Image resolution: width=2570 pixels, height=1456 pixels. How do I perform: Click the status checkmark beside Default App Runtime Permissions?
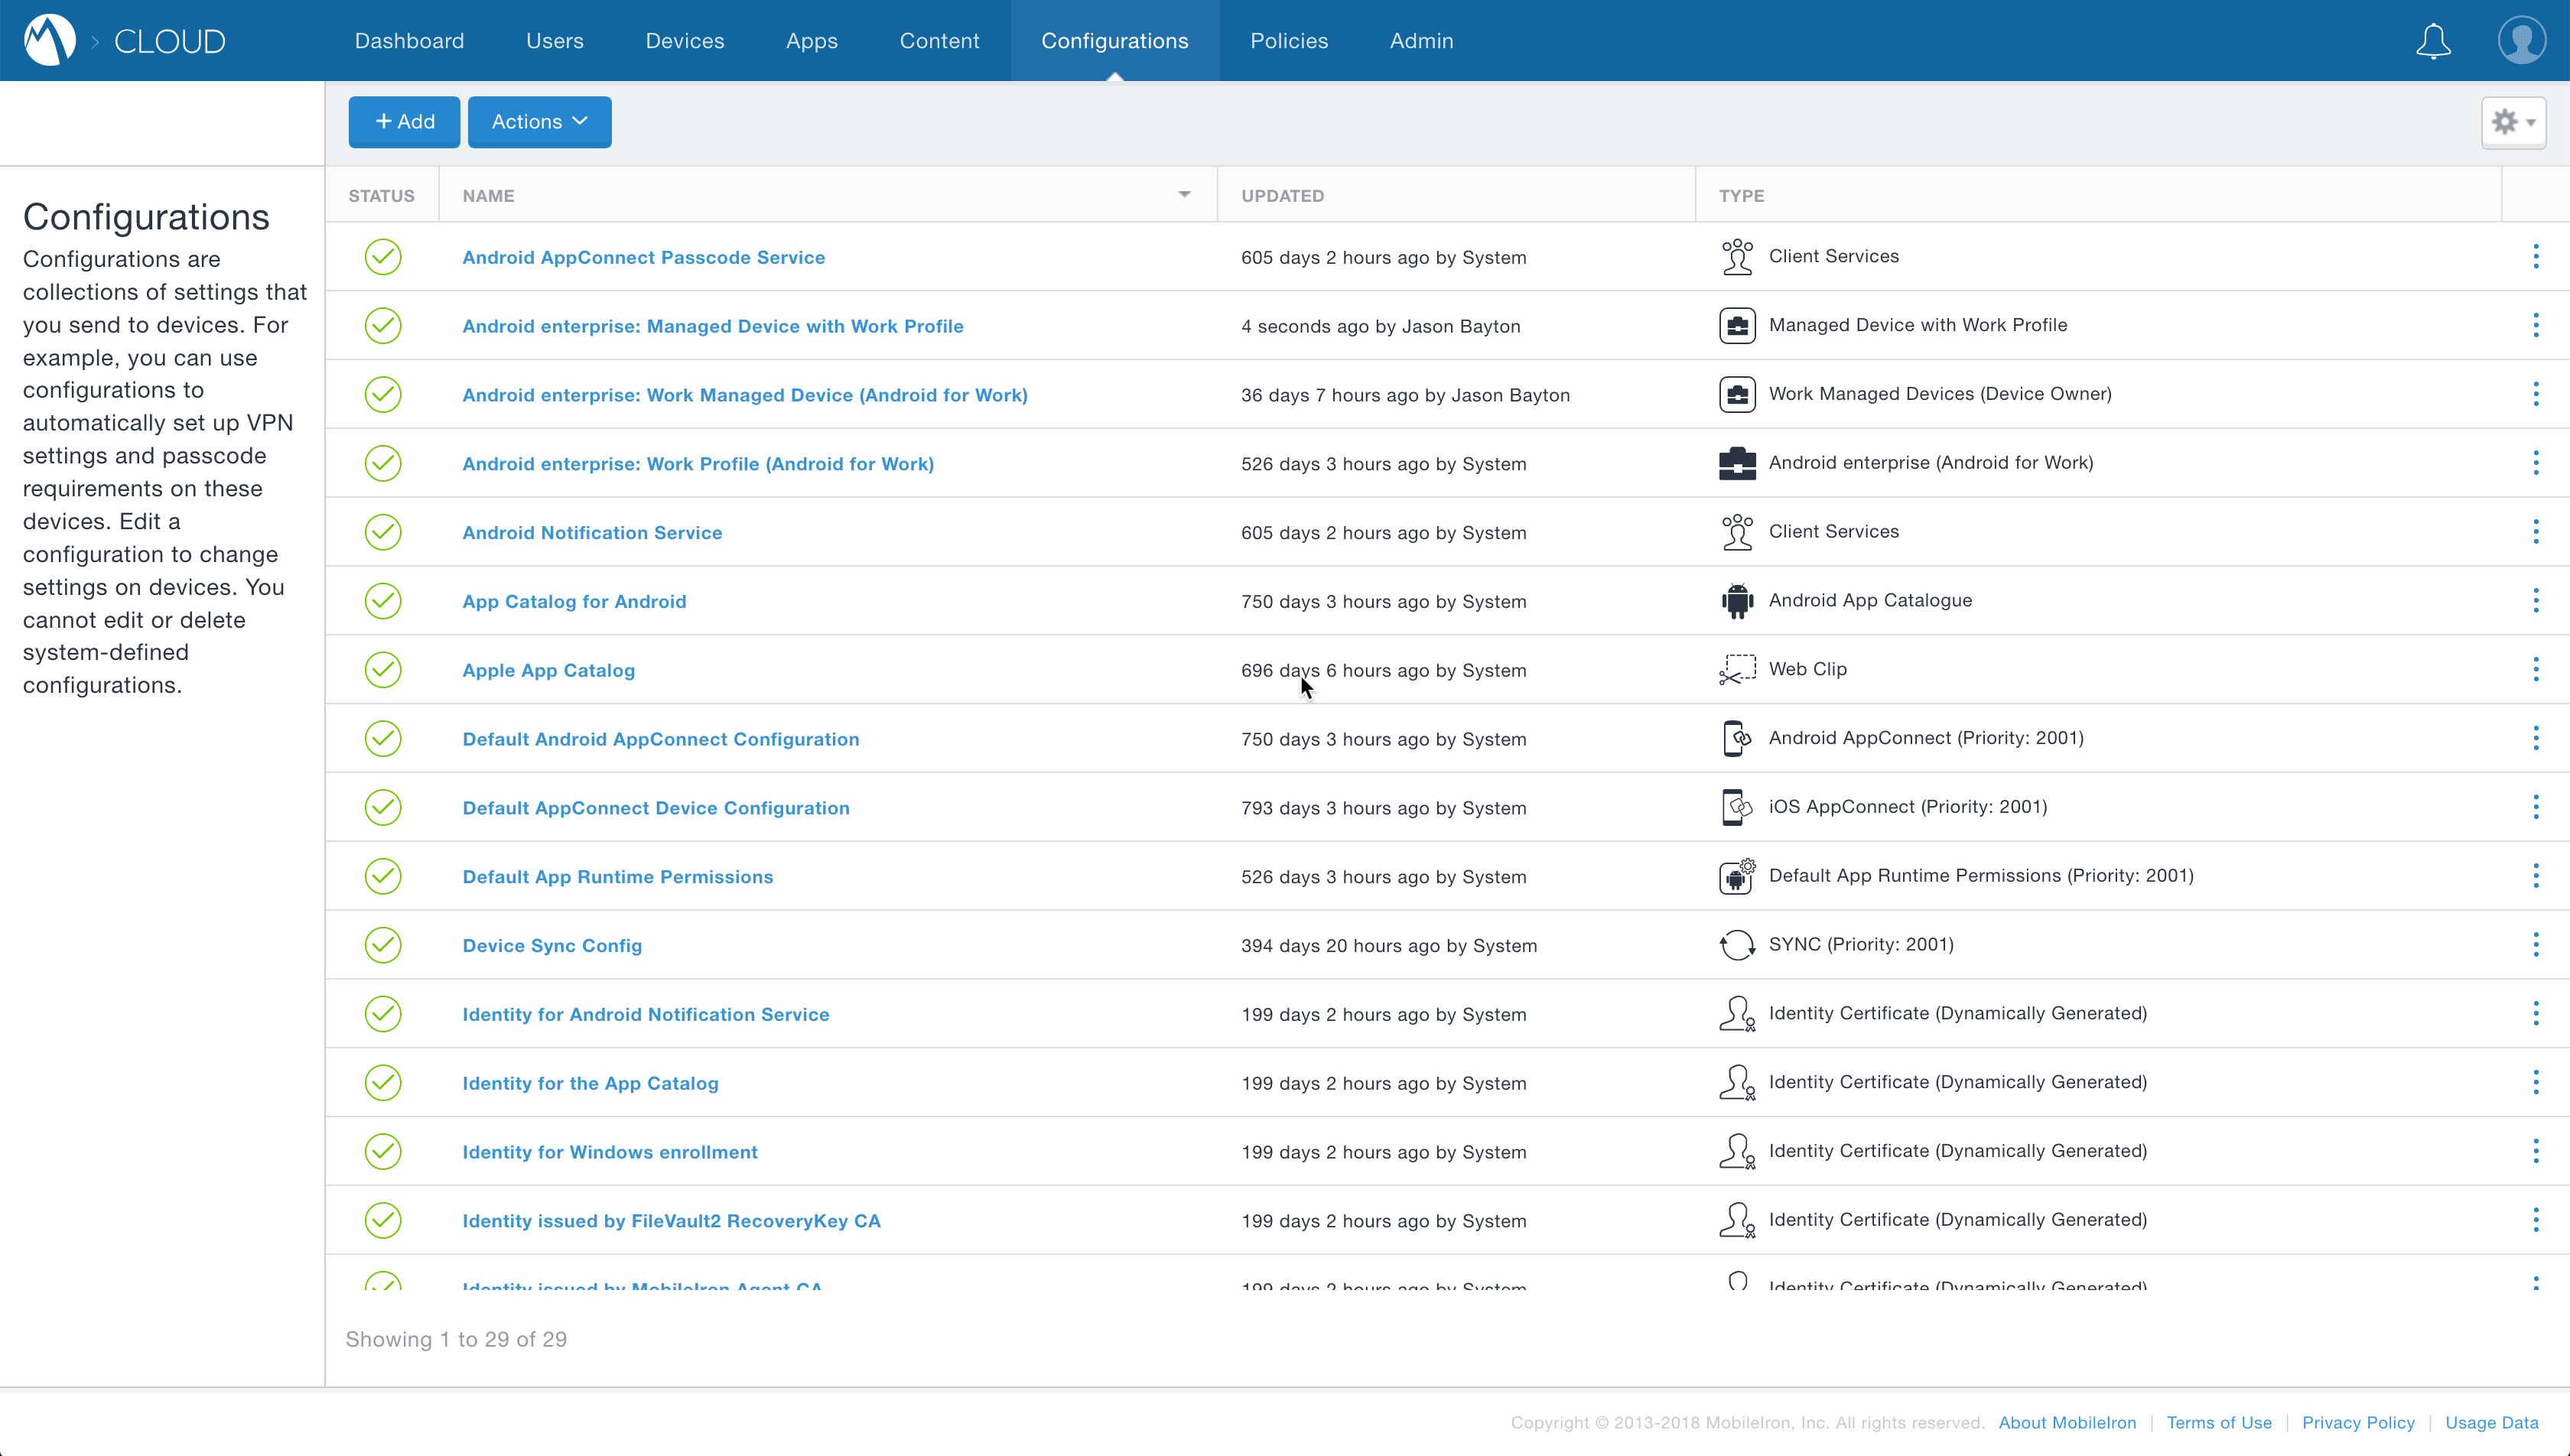(x=383, y=876)
